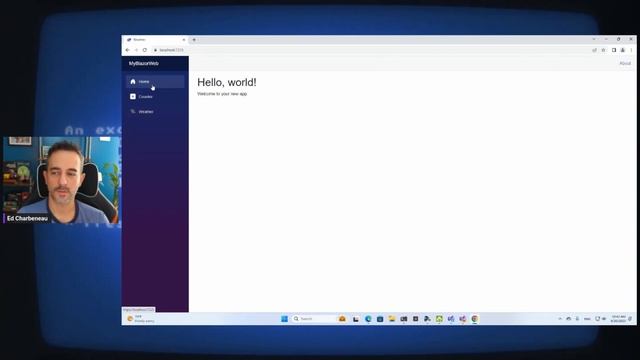
Task: Open the Chrome three-dot menu
Action: [631, 50]
